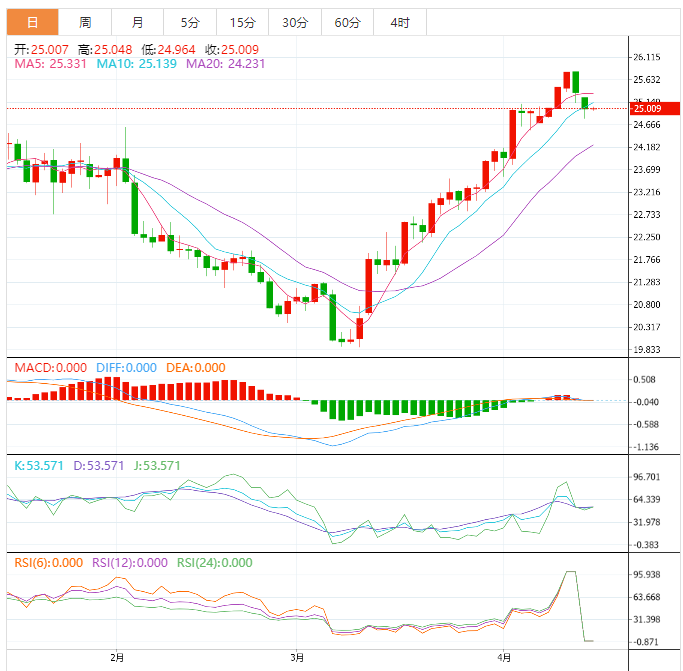Switch to the 月 monthly tab
The width and height of the screenshot is (683, 671).
[138, 22]
